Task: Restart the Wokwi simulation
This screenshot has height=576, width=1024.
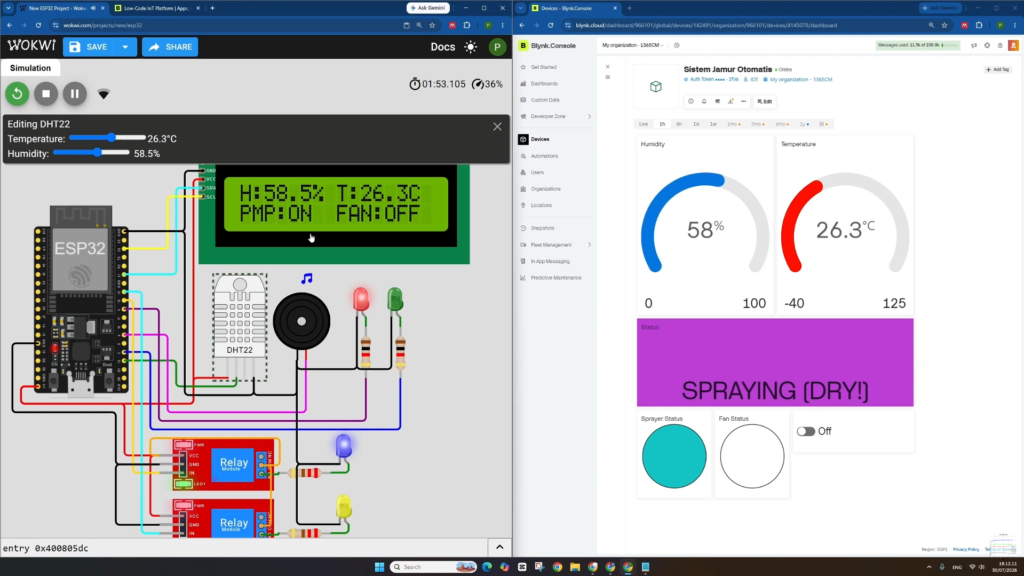Action: (18, 94)
